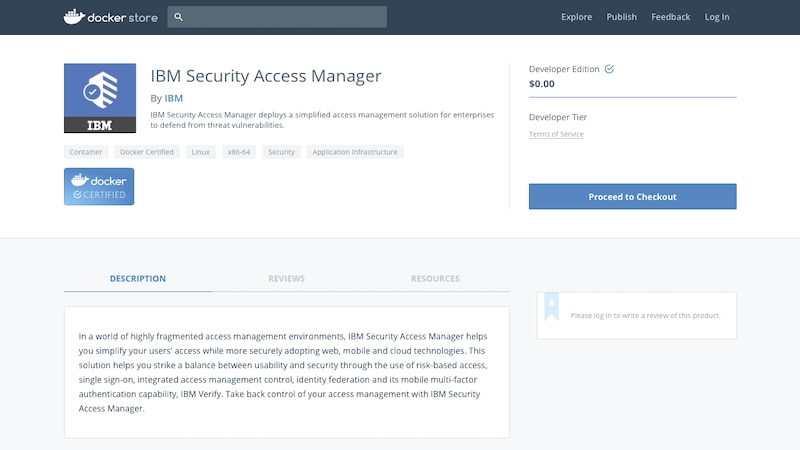Select the Docker Certified tag
Viewport: 800px width, 450px height.
pyautogui.click(x=147, y=152)
